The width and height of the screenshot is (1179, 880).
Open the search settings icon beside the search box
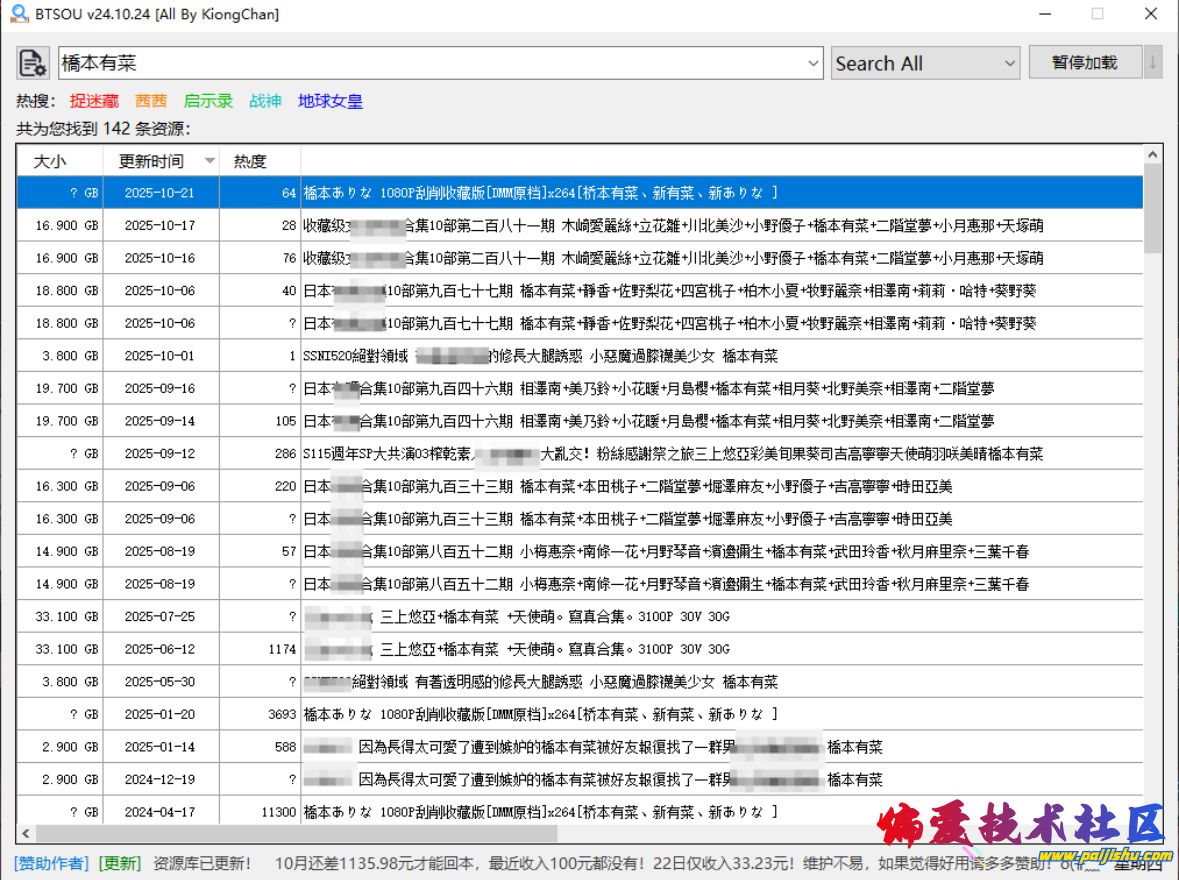(33, 63)
